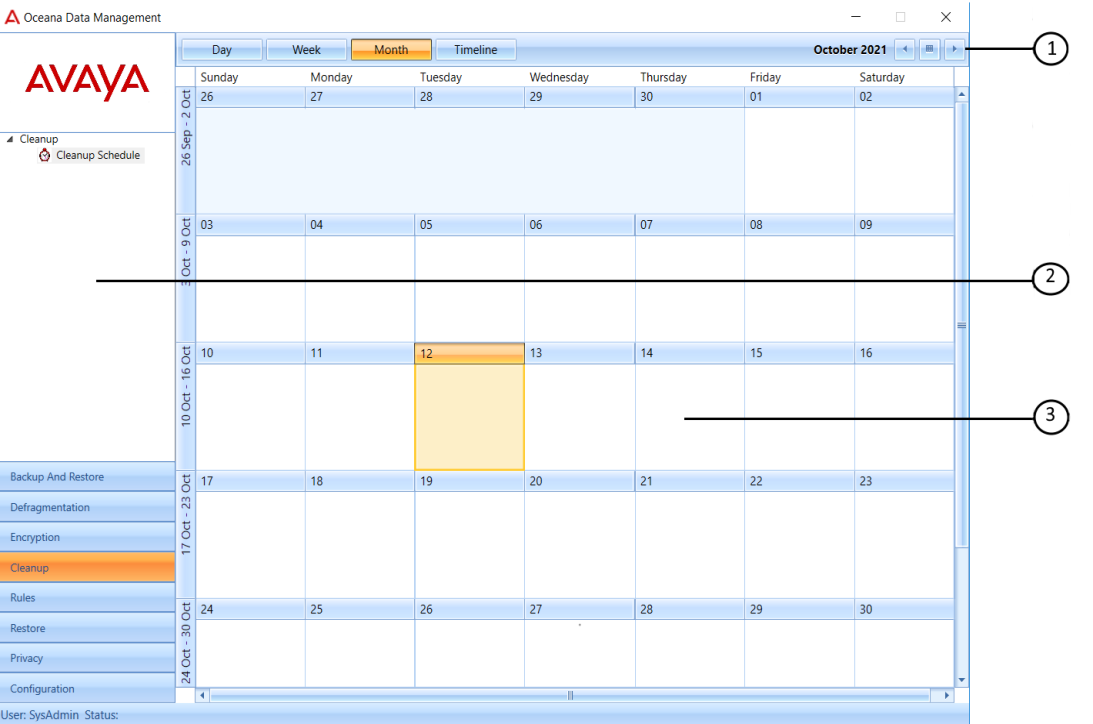Select week header 26 Sep - 2 Oct
This screenshot has width=1093, height=724.
click(185, 151)
